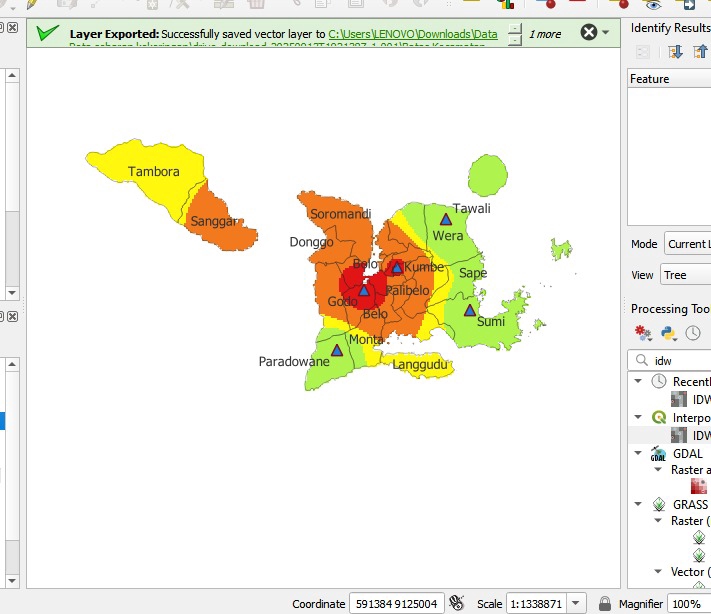Collapse the GDAL provider group
711x614 pixels.
point(639,453)
